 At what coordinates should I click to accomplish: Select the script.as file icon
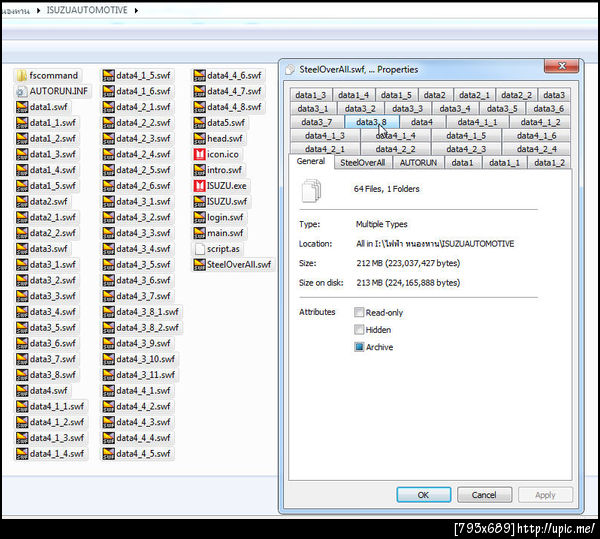point(199,249)
